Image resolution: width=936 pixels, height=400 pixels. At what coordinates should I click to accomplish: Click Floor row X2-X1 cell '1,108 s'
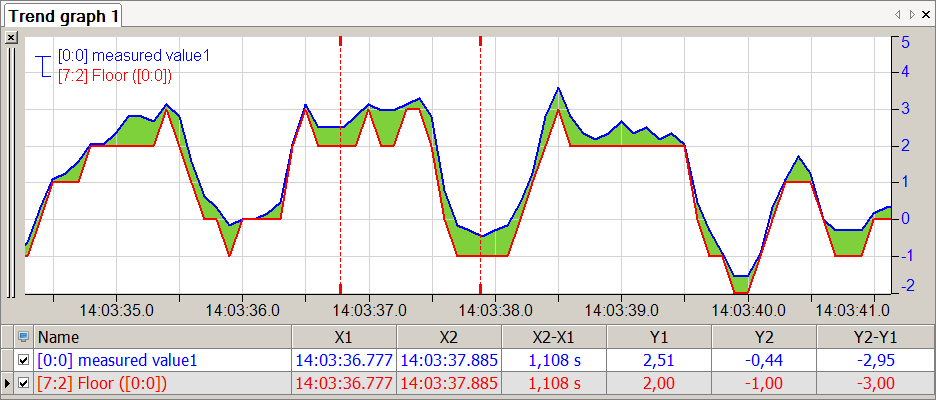pyautogui.click(x=554, y=383)
